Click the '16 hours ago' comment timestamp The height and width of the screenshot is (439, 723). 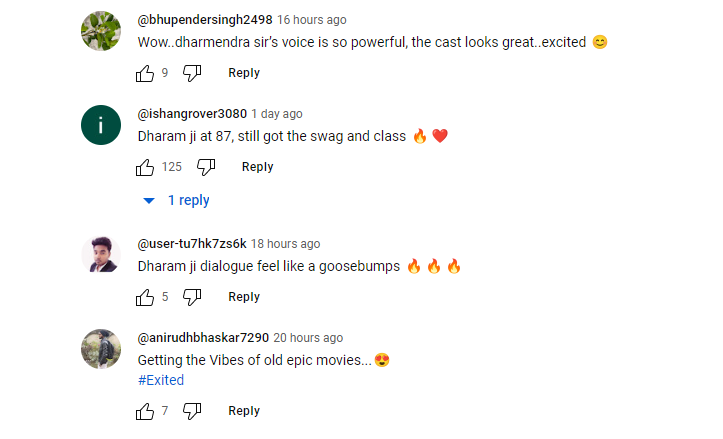pyautogui.click(x=311, y=20)
